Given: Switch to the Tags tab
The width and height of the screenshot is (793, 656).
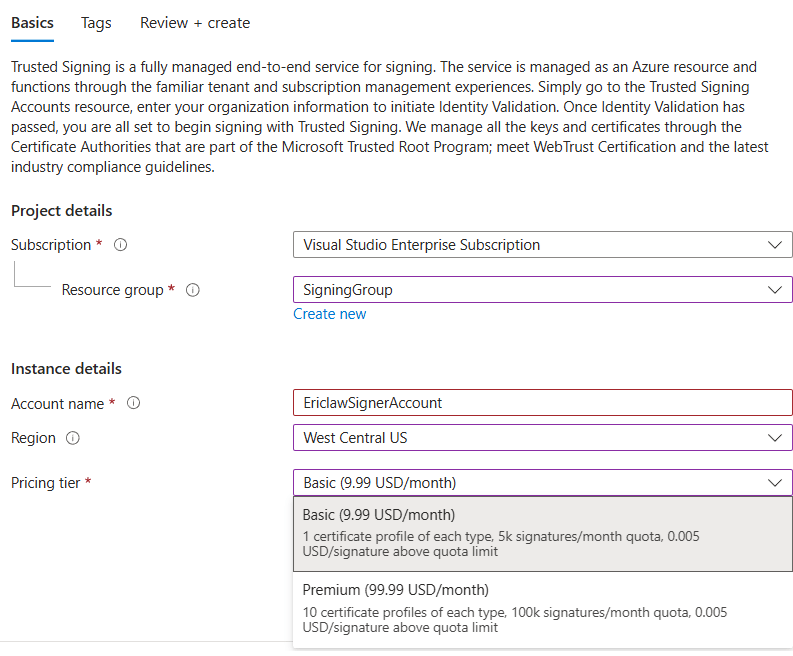Looking at the screenshot, I should 96,23.
